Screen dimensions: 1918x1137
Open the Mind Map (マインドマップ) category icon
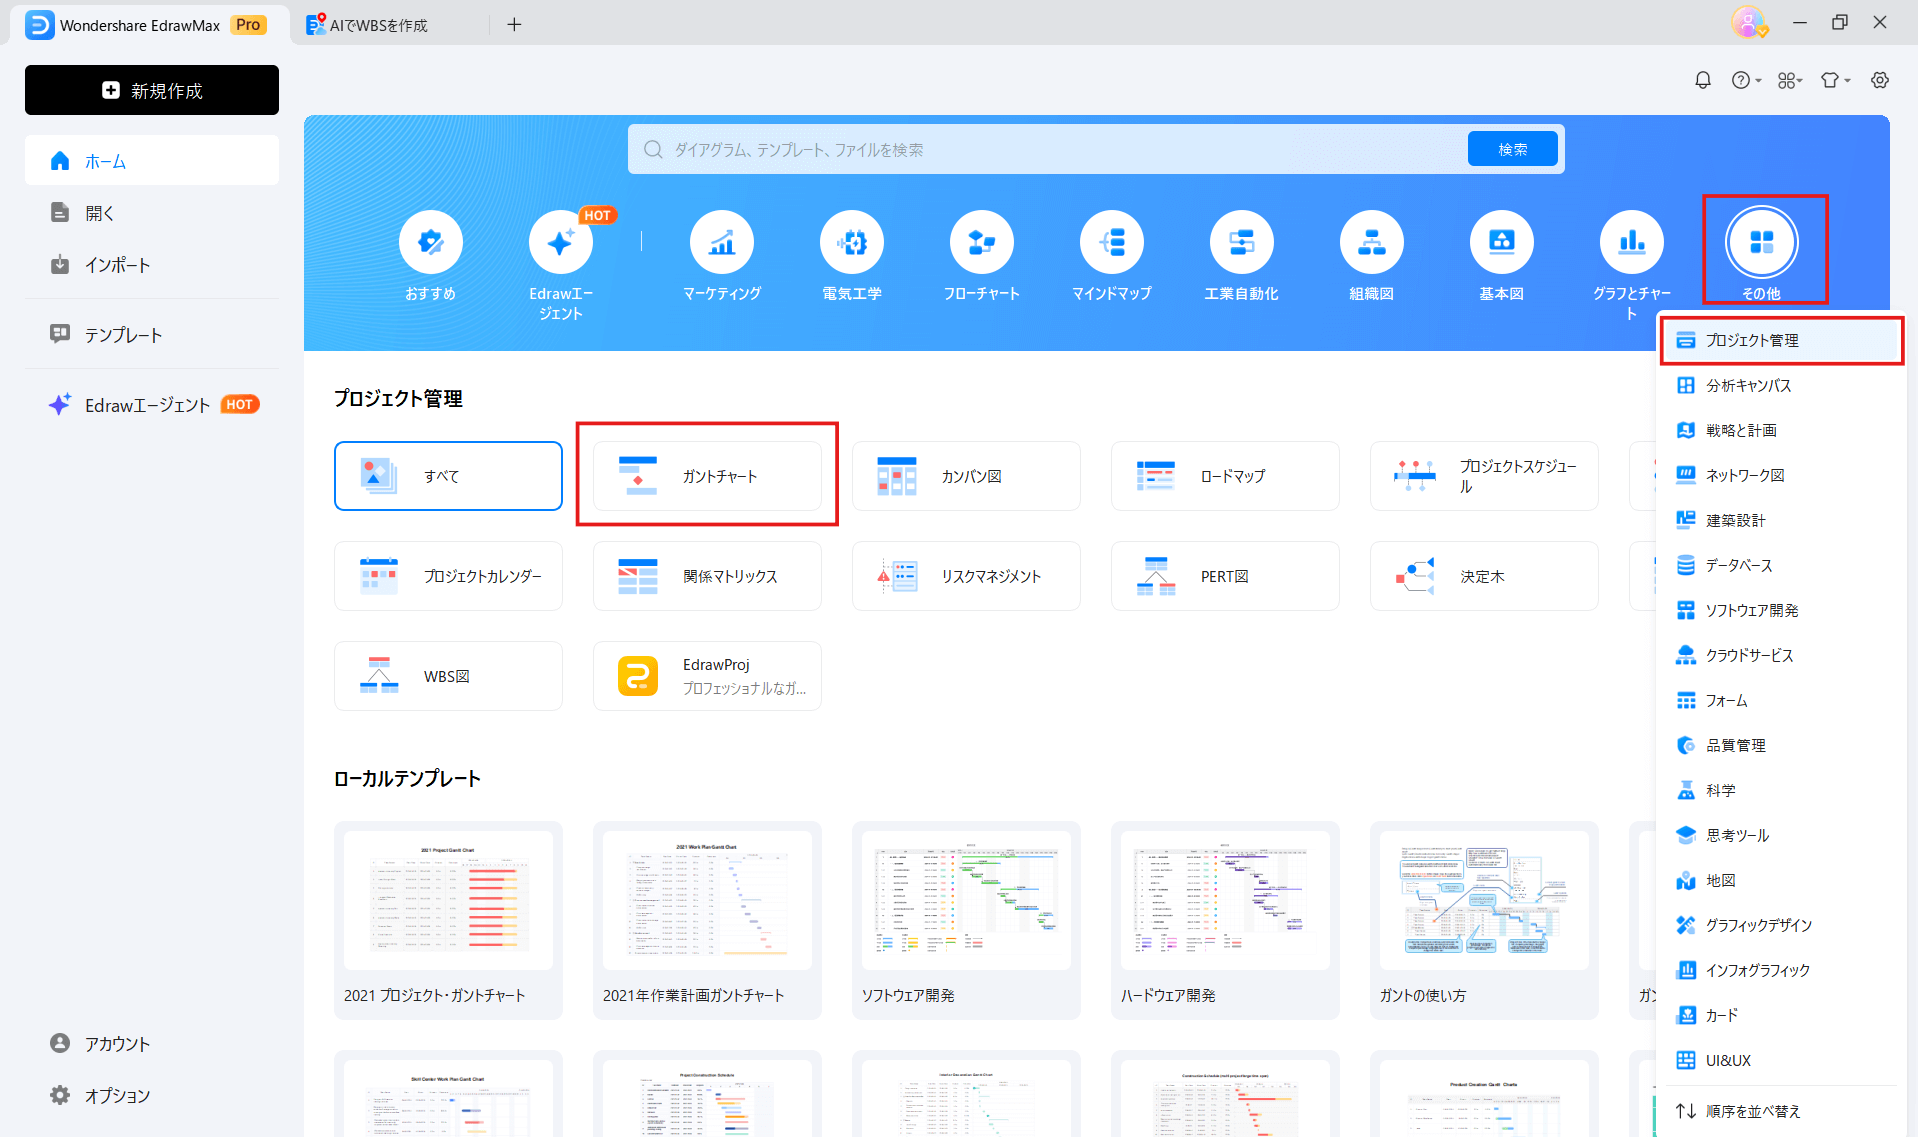click(1111, 243)
